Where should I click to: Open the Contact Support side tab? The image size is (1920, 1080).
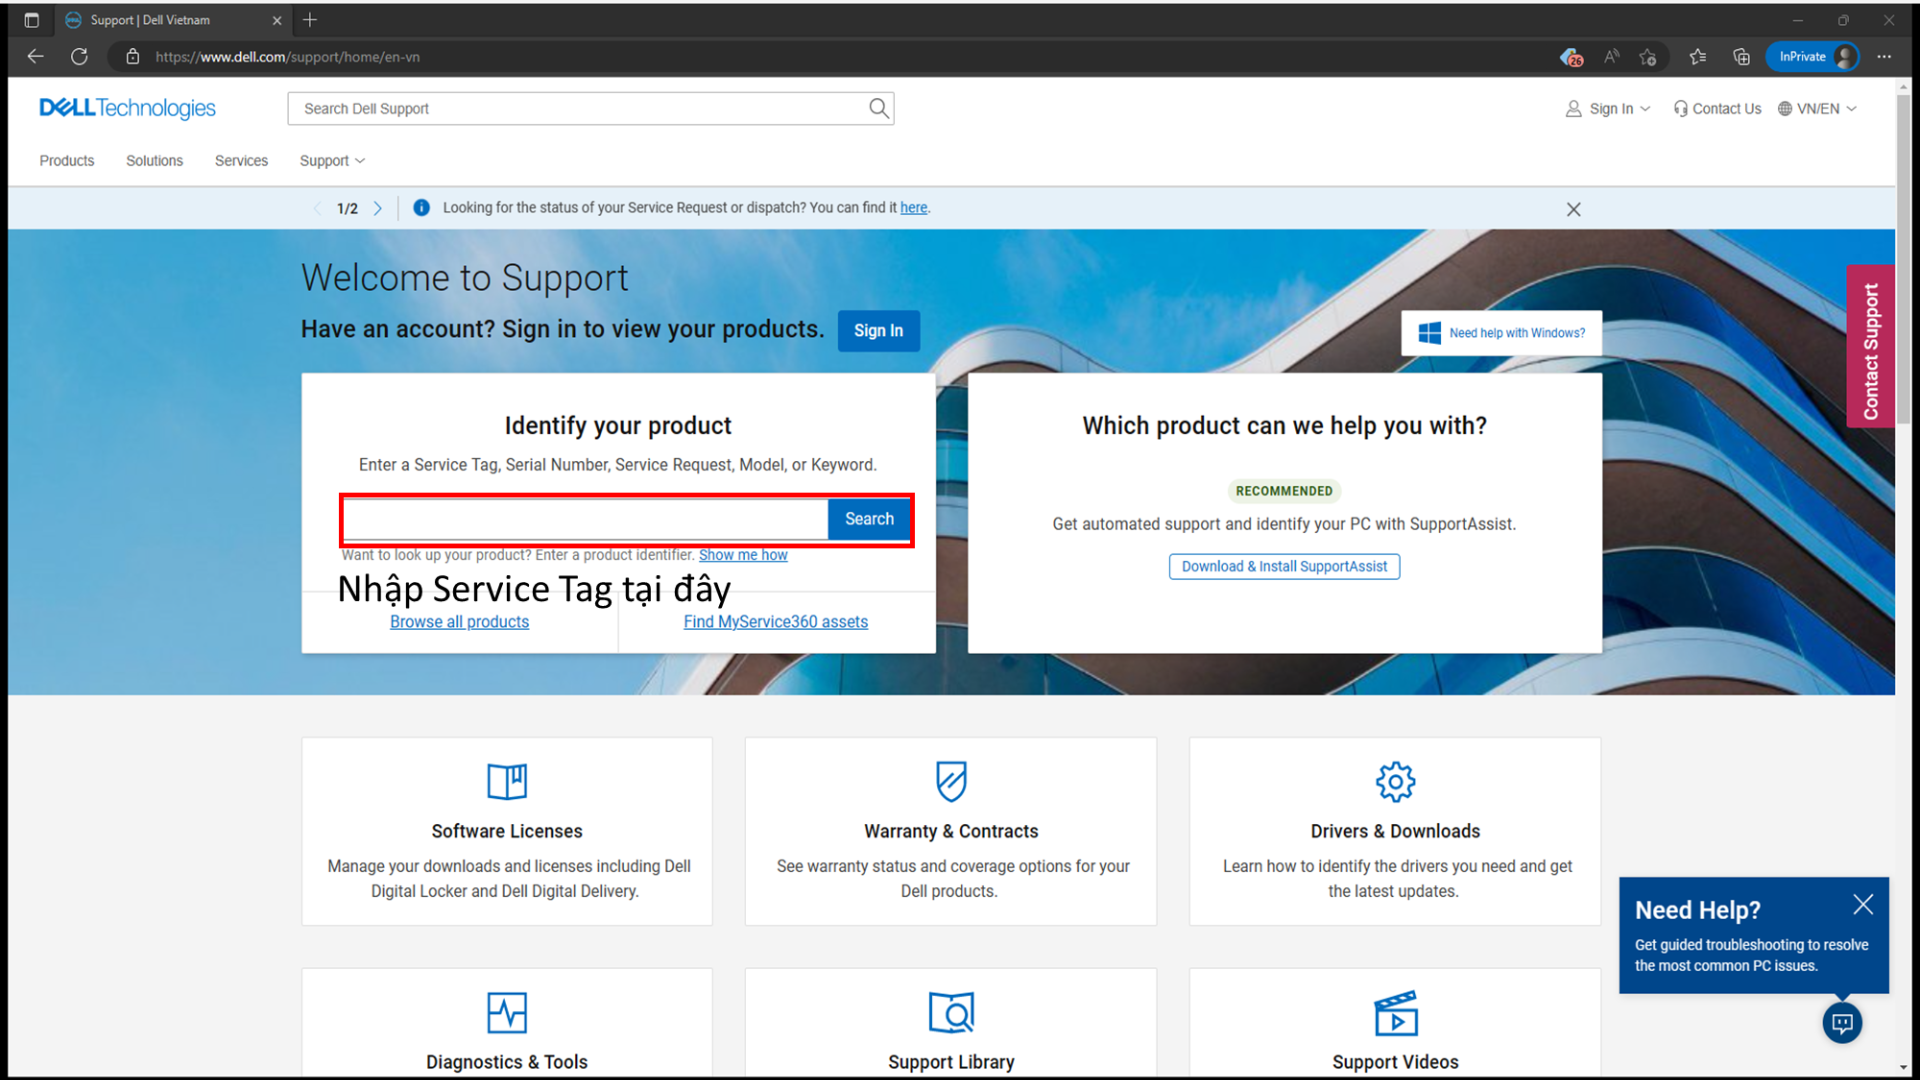pos(1870,346)
